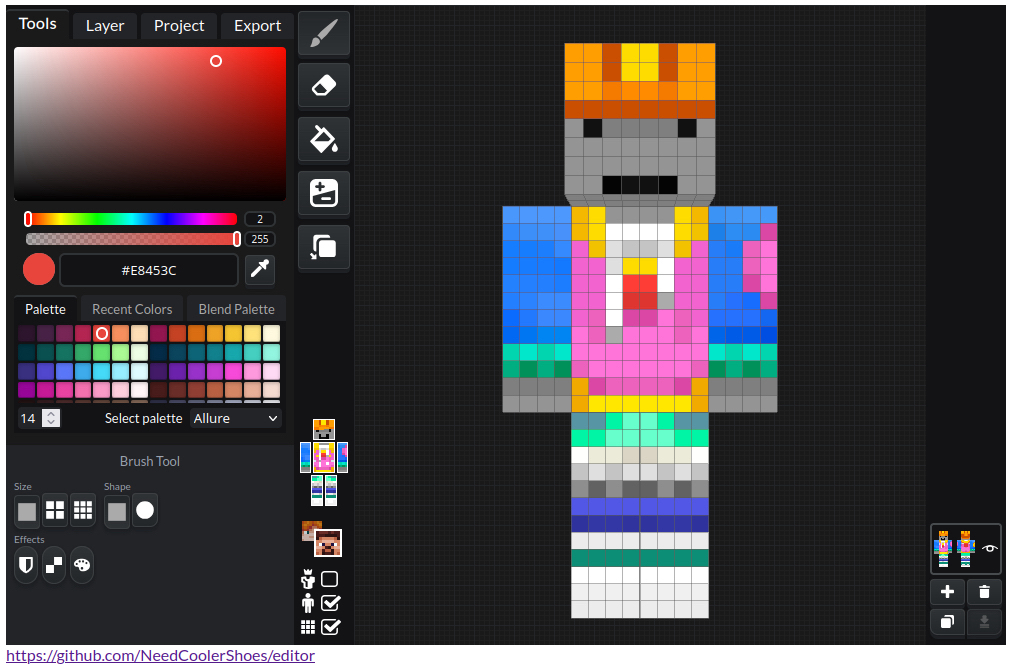
Task: Pick the paint bucket fill tool
Action: point(324,139)
